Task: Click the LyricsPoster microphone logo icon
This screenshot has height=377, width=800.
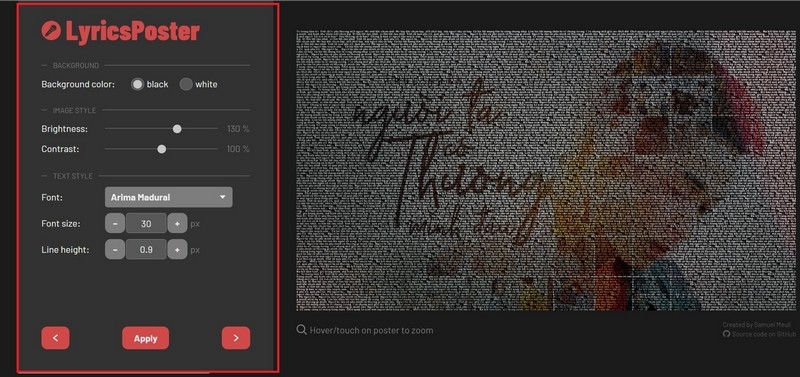Action: (51, 31)
